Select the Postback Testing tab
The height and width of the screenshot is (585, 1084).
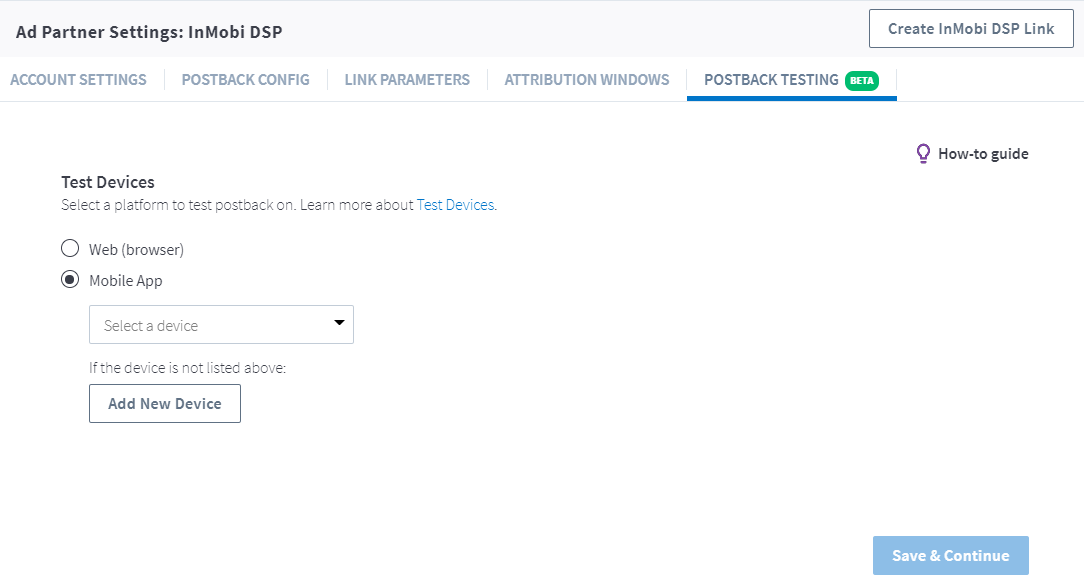tap(792, 80)
